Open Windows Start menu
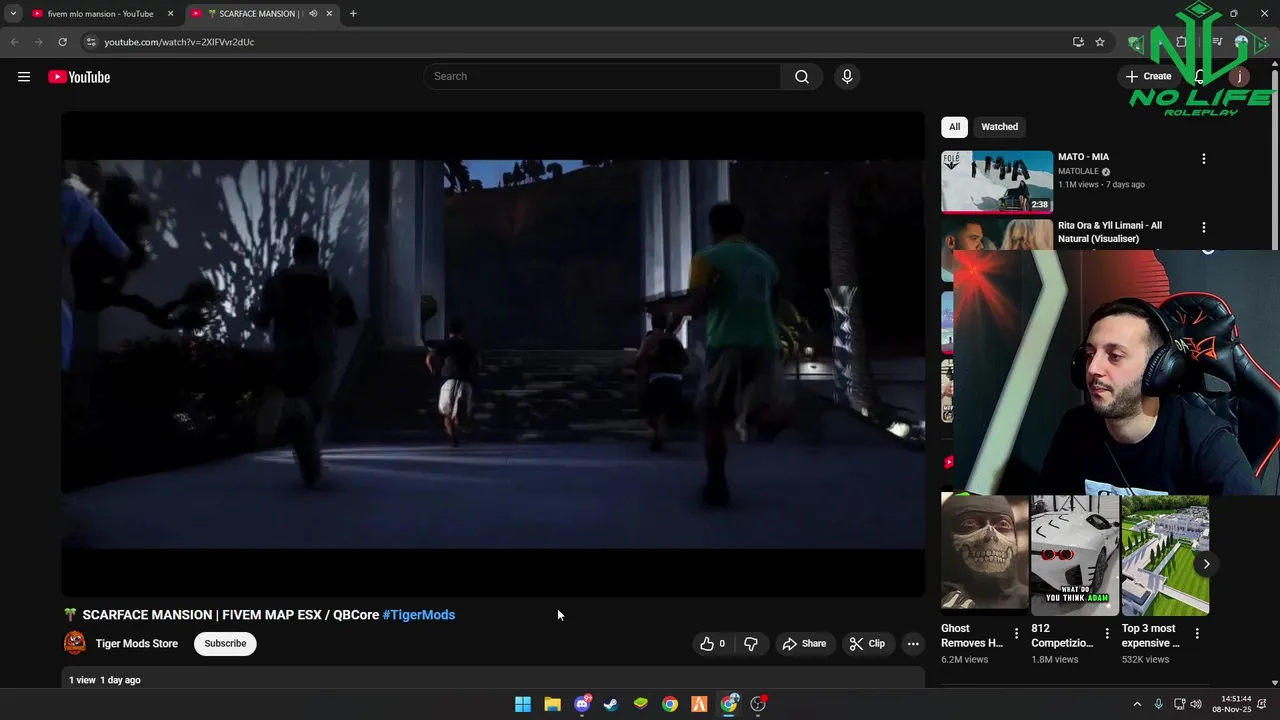 [x=523, y=704]
